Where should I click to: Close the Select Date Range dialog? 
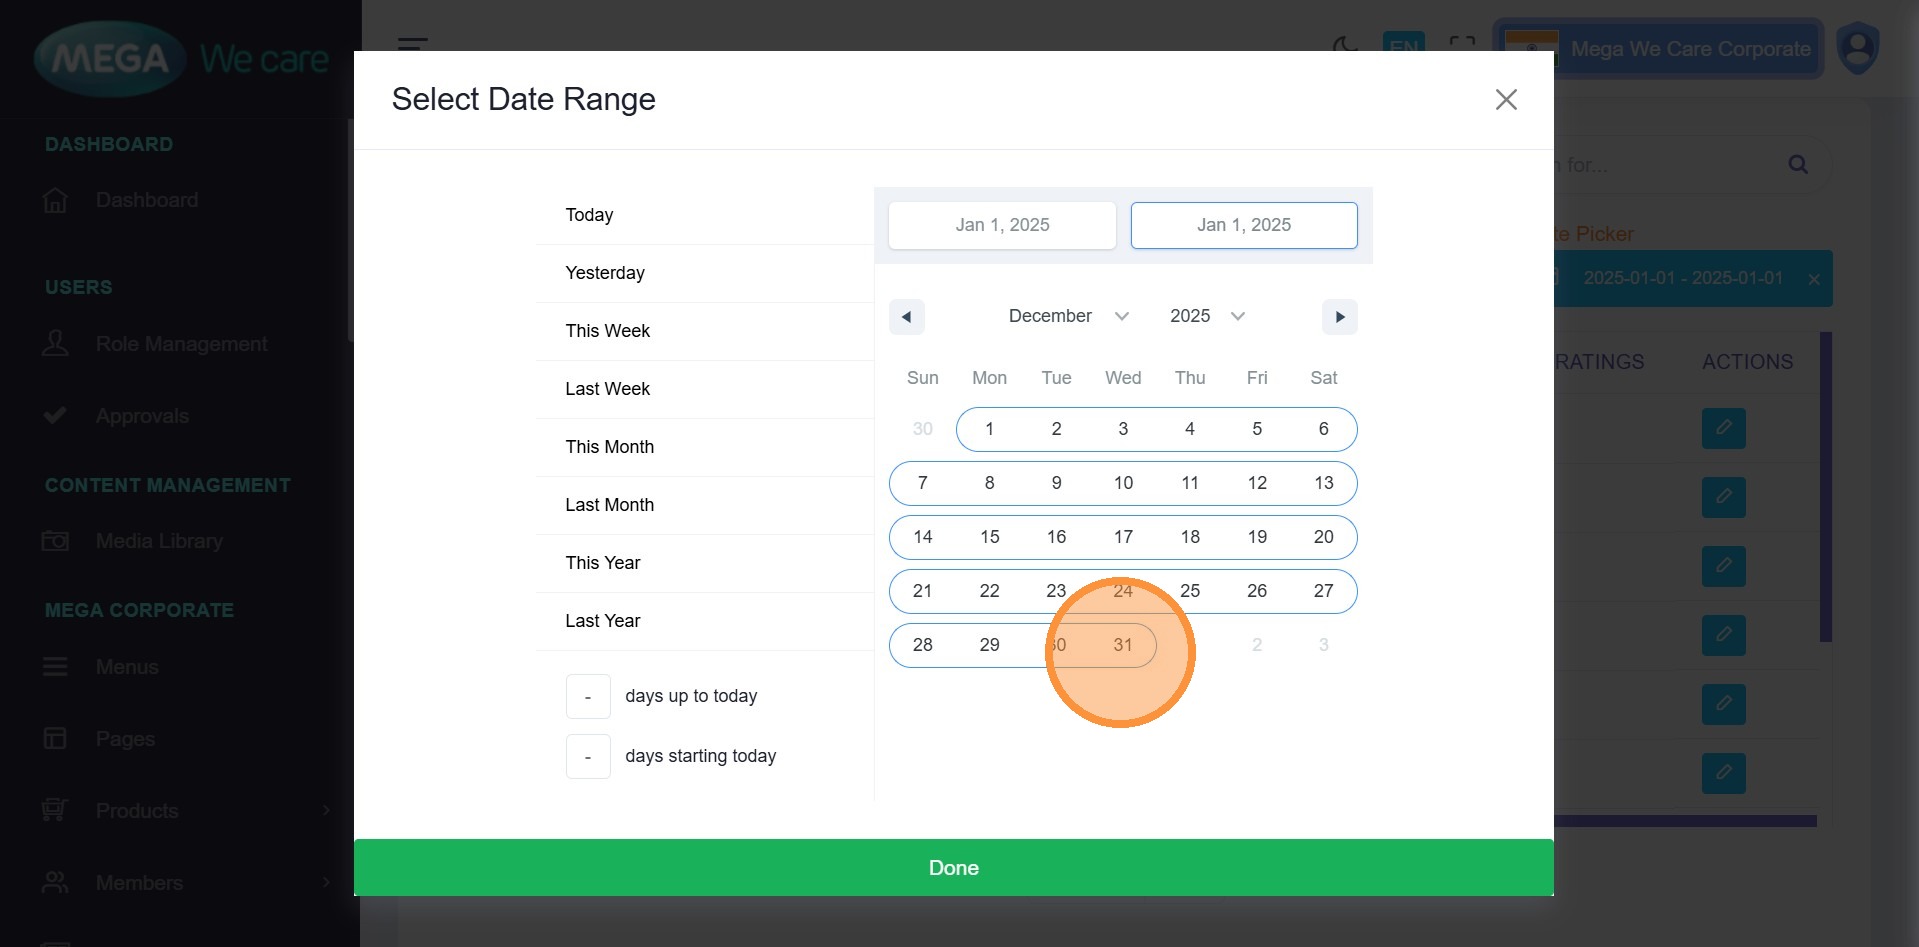[1505, 100]
